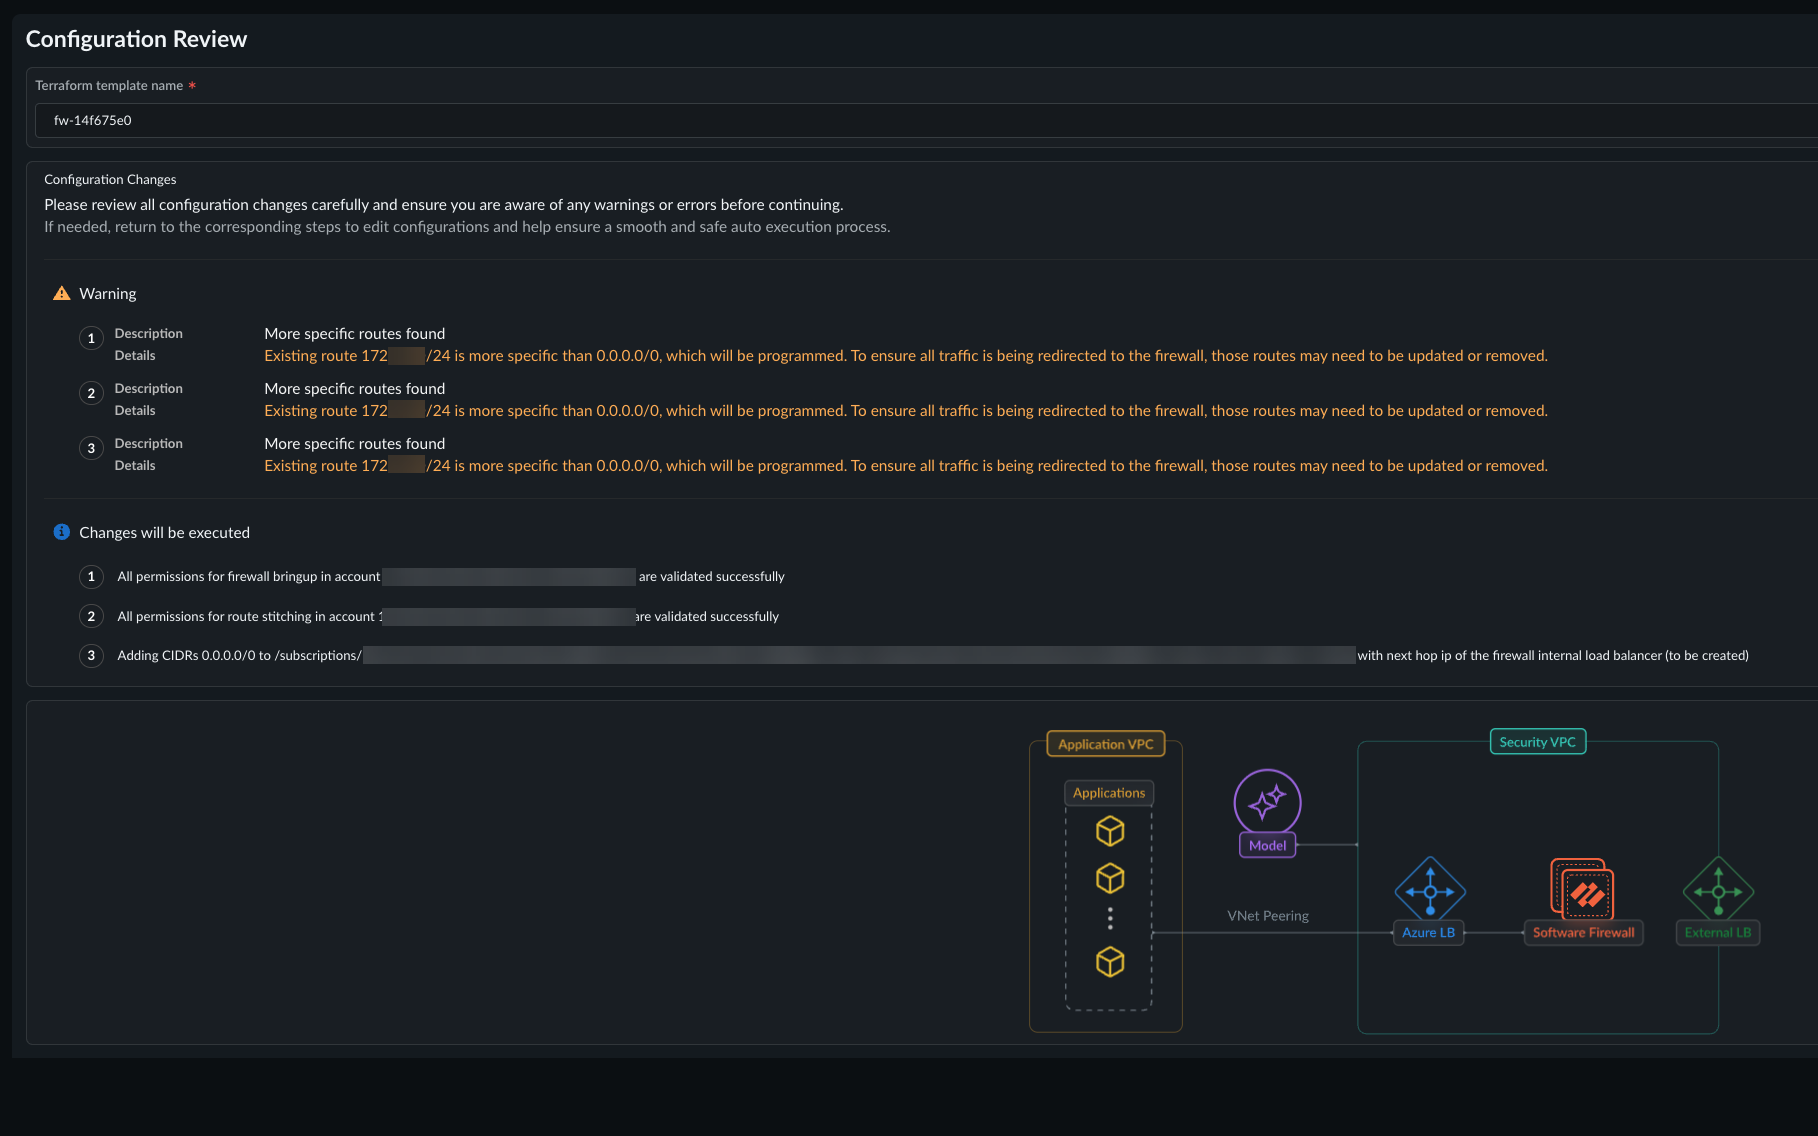Click the change step 3 number badge

coord(91,656)
